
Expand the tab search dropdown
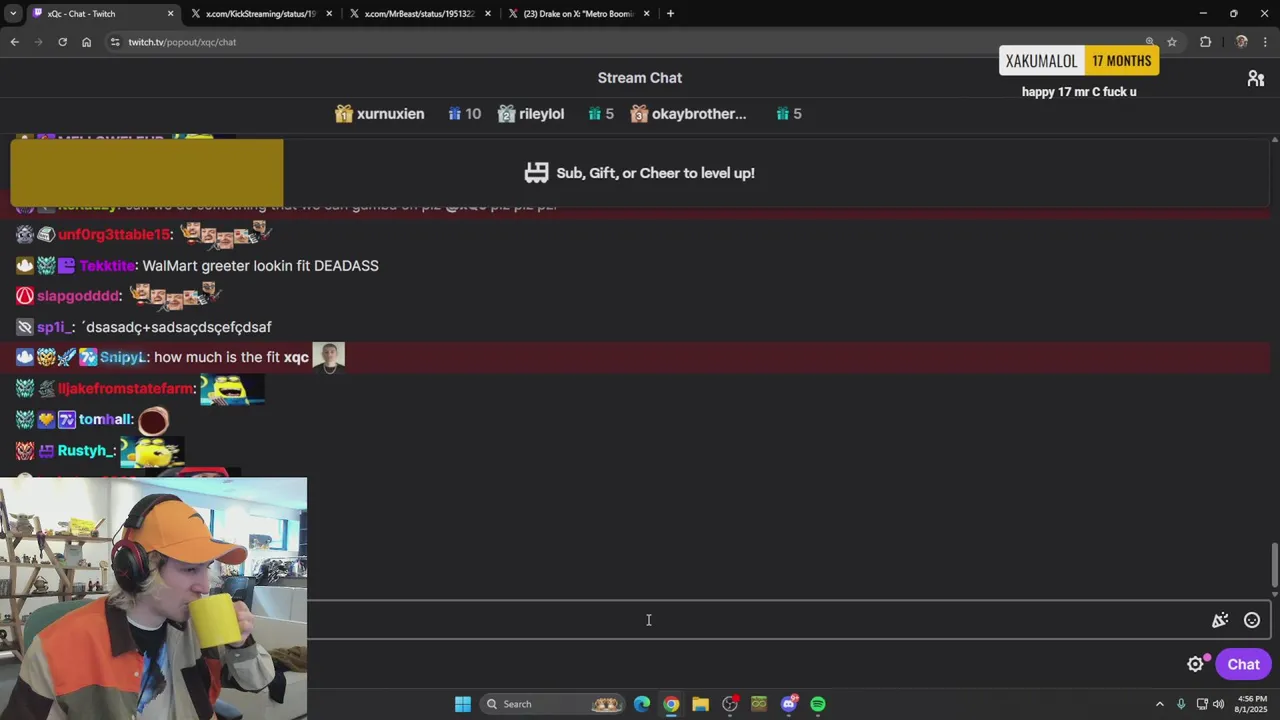pos(13,14)
